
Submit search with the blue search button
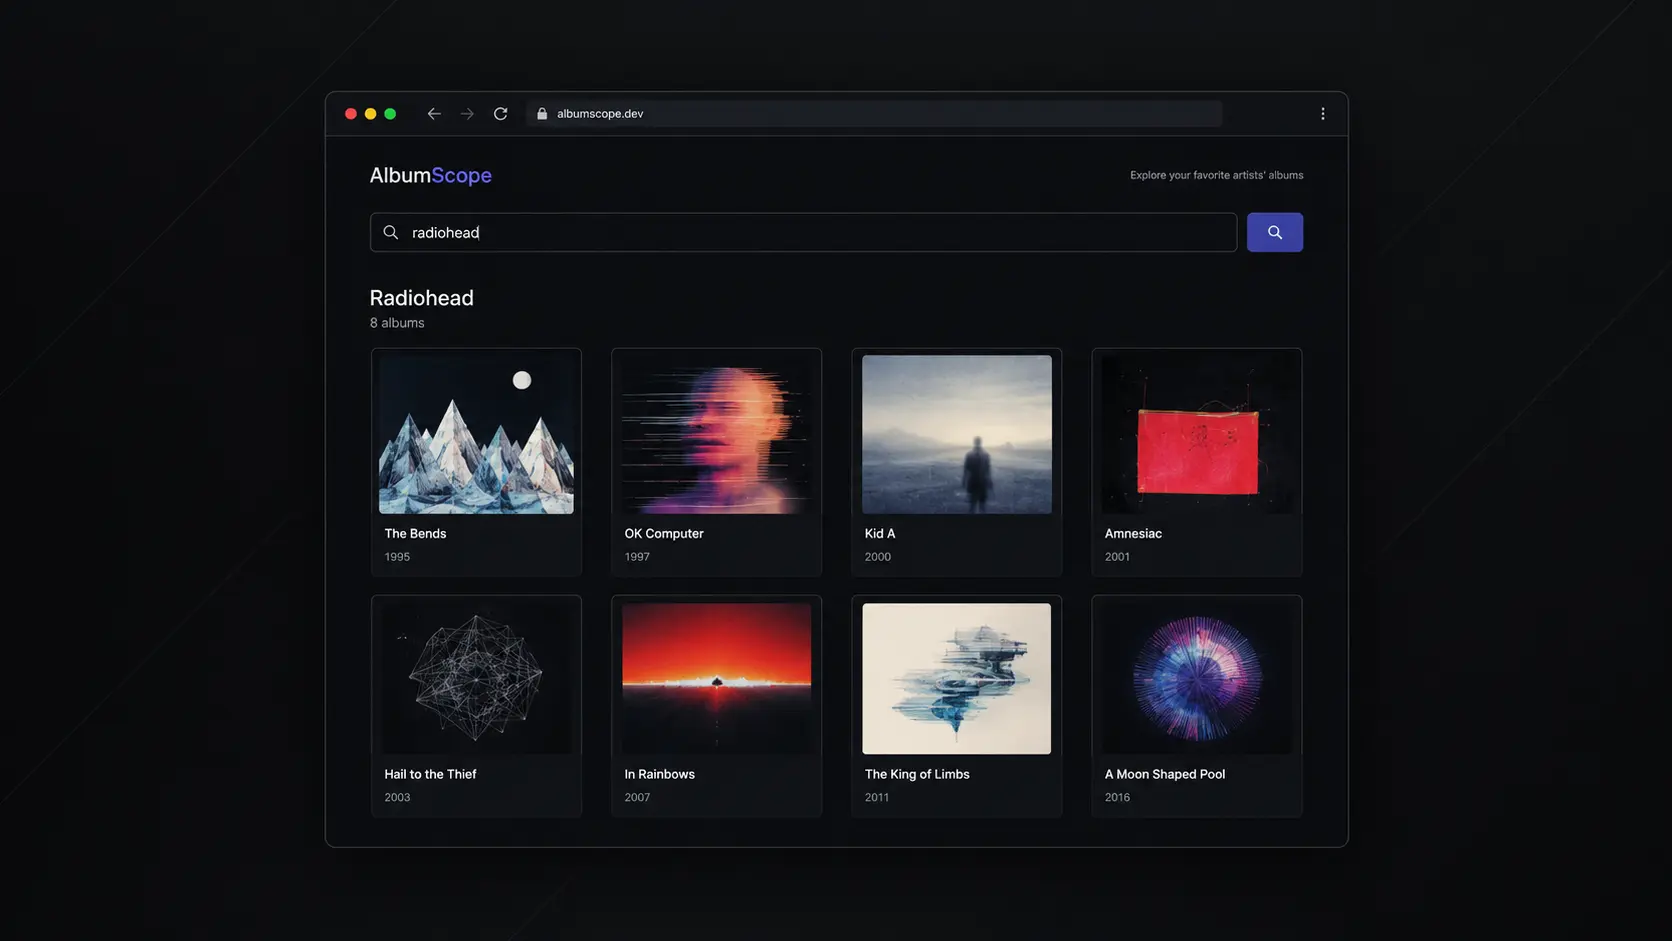1275,232
